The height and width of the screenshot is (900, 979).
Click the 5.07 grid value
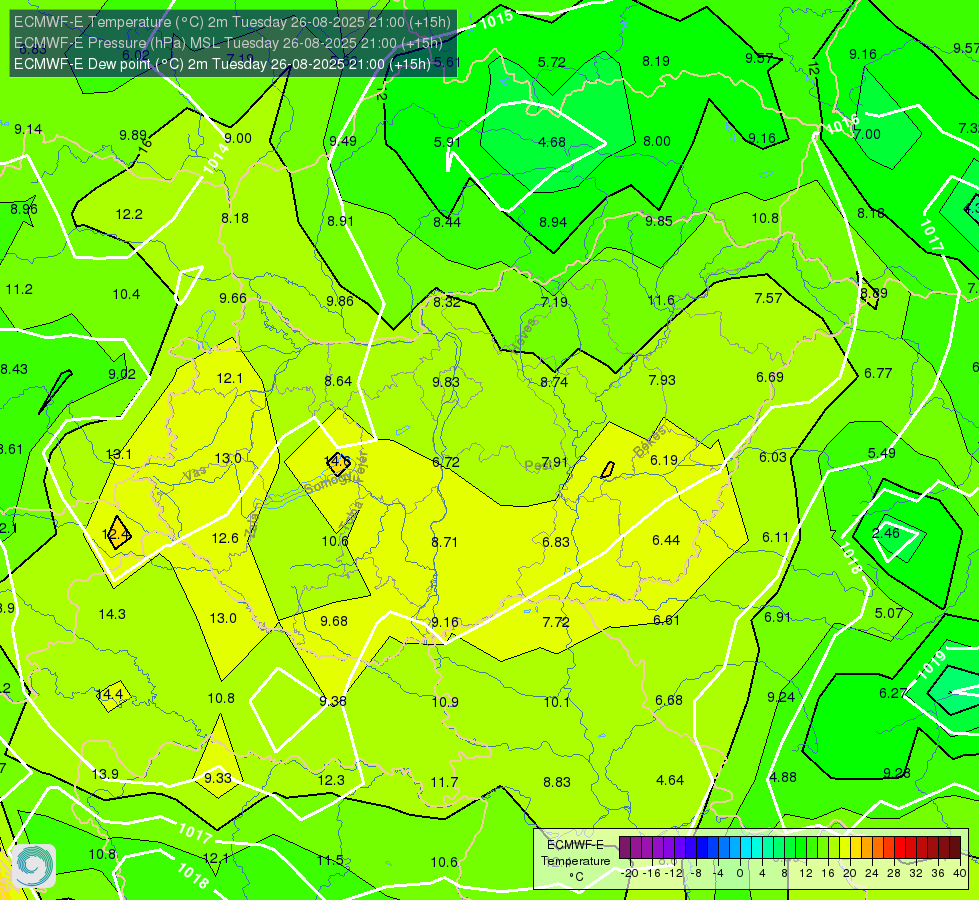tap(888, 613)
